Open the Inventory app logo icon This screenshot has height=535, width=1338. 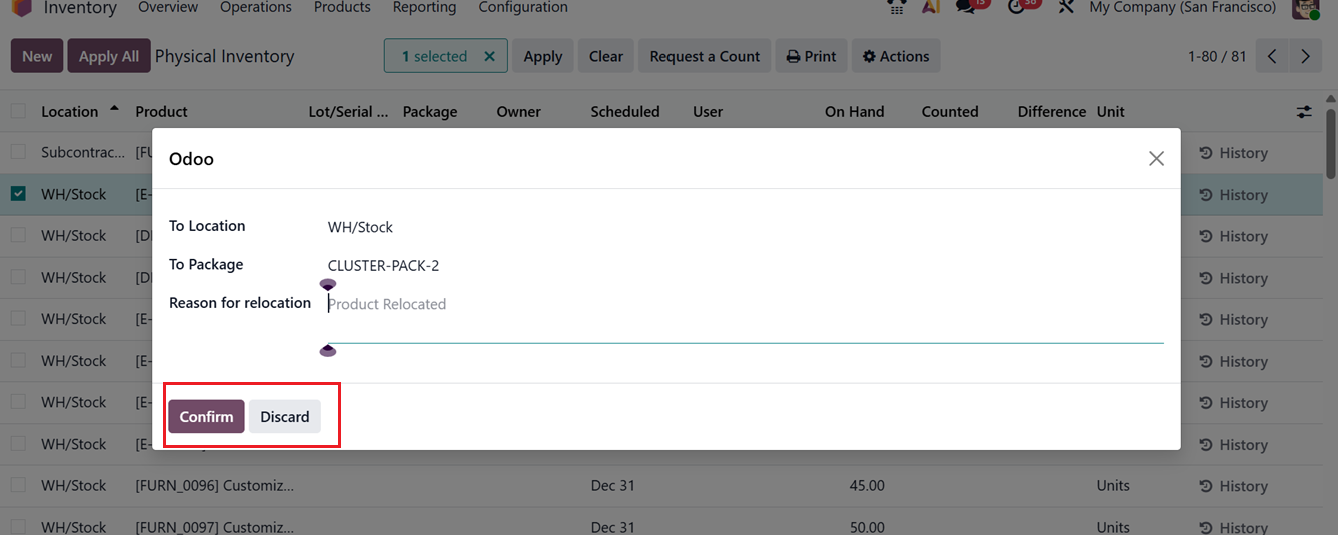[x=21, y=8]
